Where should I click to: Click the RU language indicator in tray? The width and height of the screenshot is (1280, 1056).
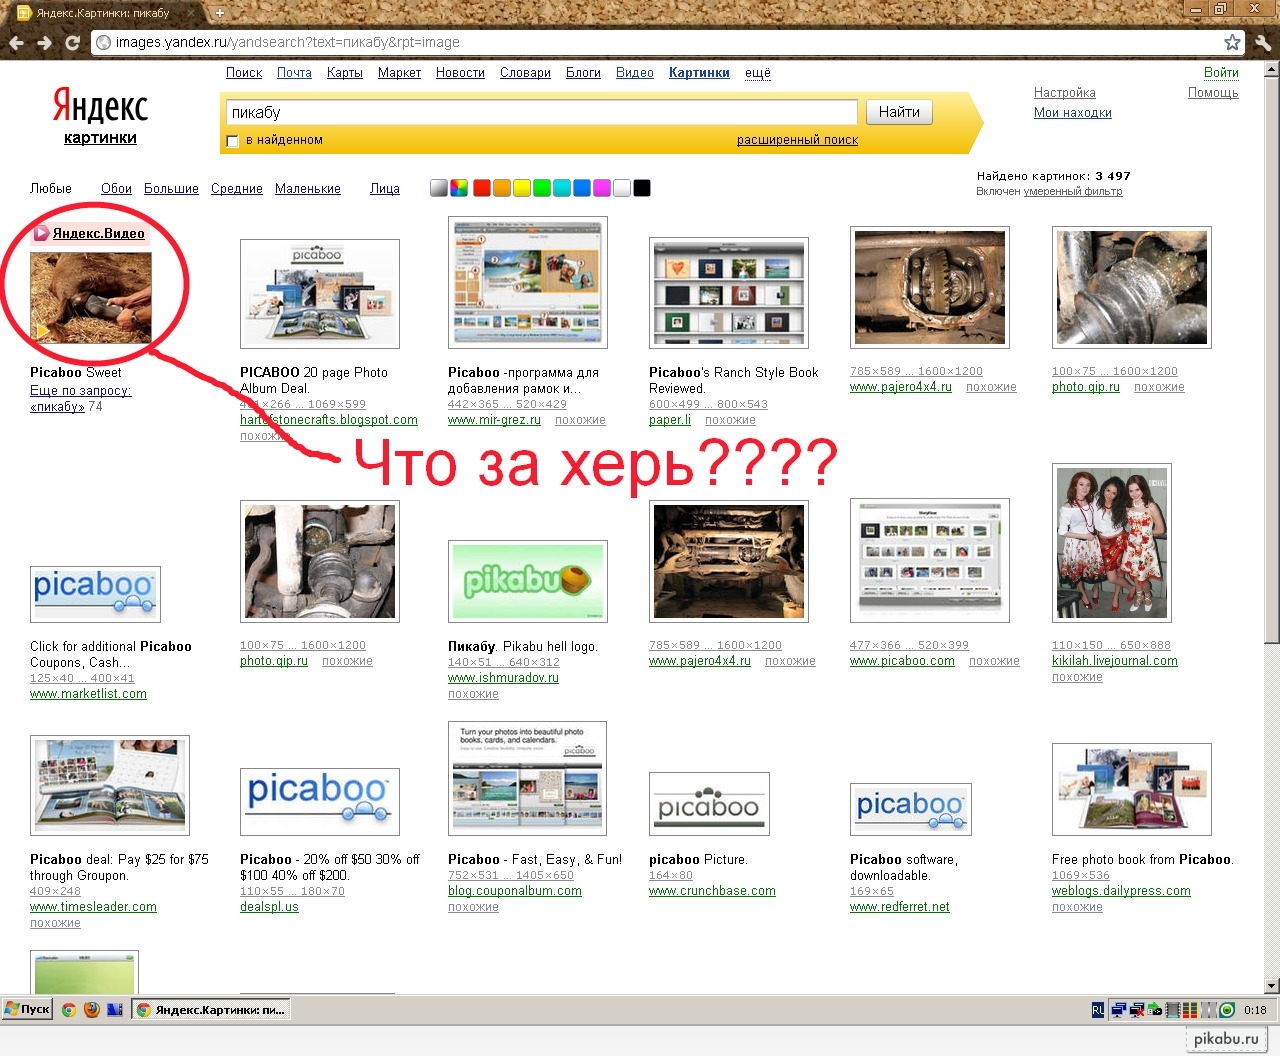(1098, 1010)
